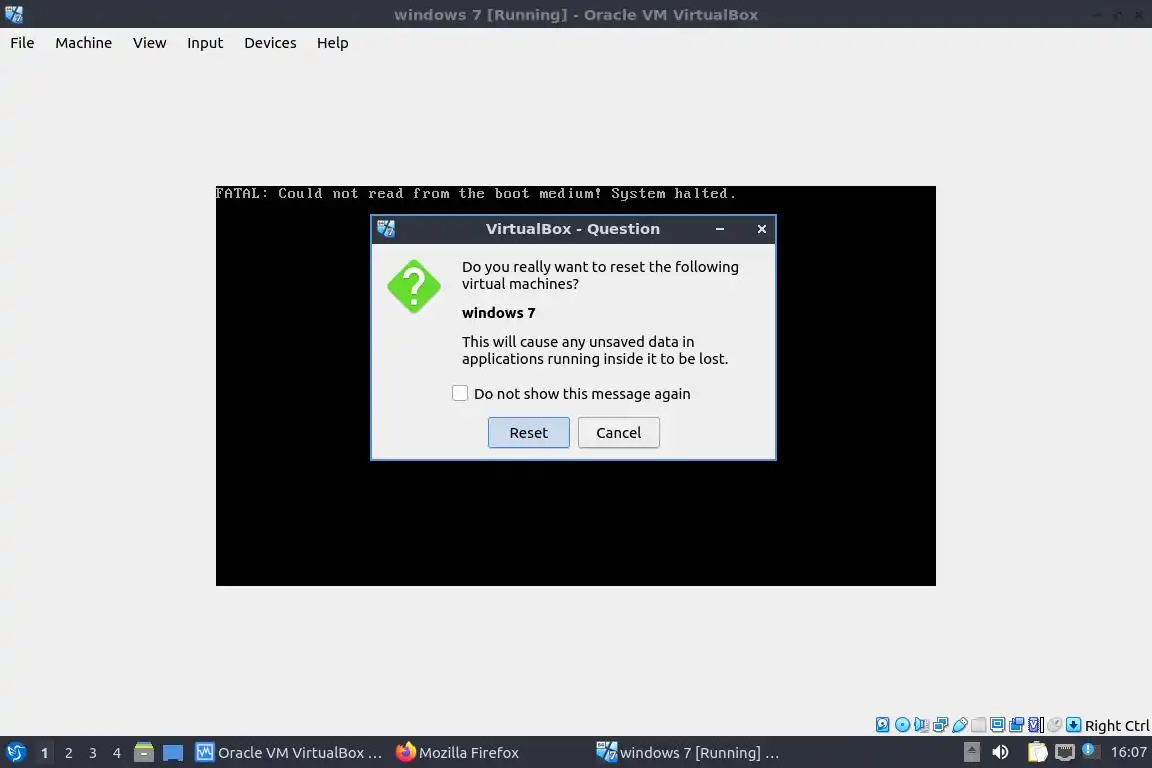Screen dimensions: 1152x768
Task: Open the network adapters status icon
Action: [x=940, y=725]
